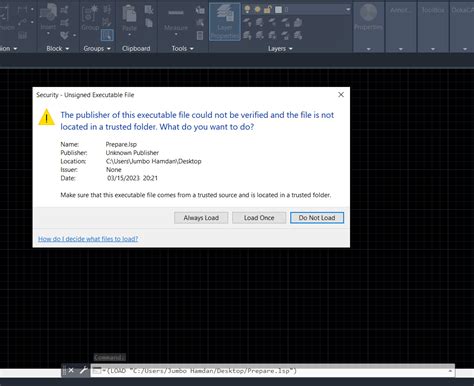
Task: Open Edit Attributes dropdown arrow
Action: click(74, 35)
